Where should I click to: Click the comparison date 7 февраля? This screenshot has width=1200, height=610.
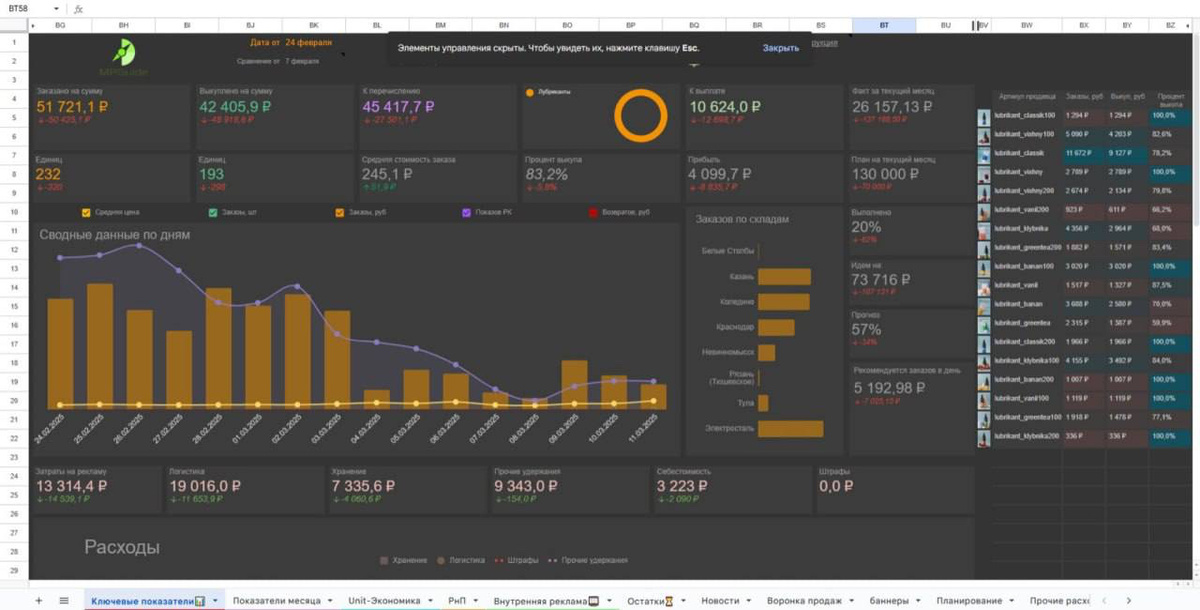[302, 61]
